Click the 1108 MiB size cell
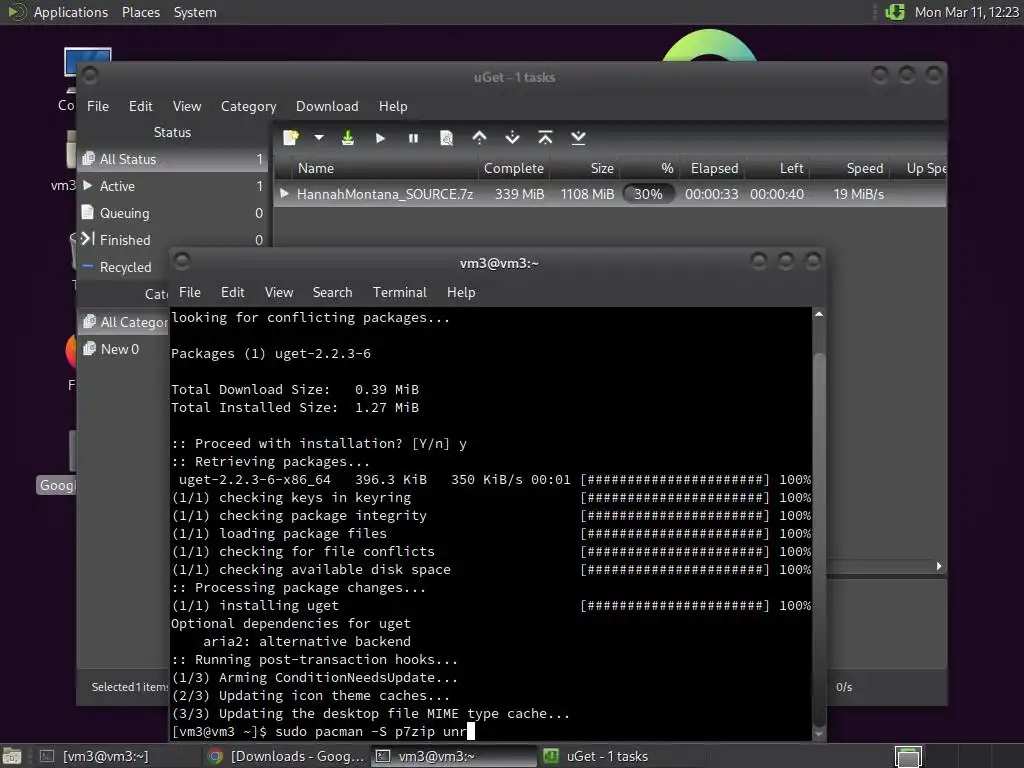The image size is (1024, 768). click(x=587, y=194)
